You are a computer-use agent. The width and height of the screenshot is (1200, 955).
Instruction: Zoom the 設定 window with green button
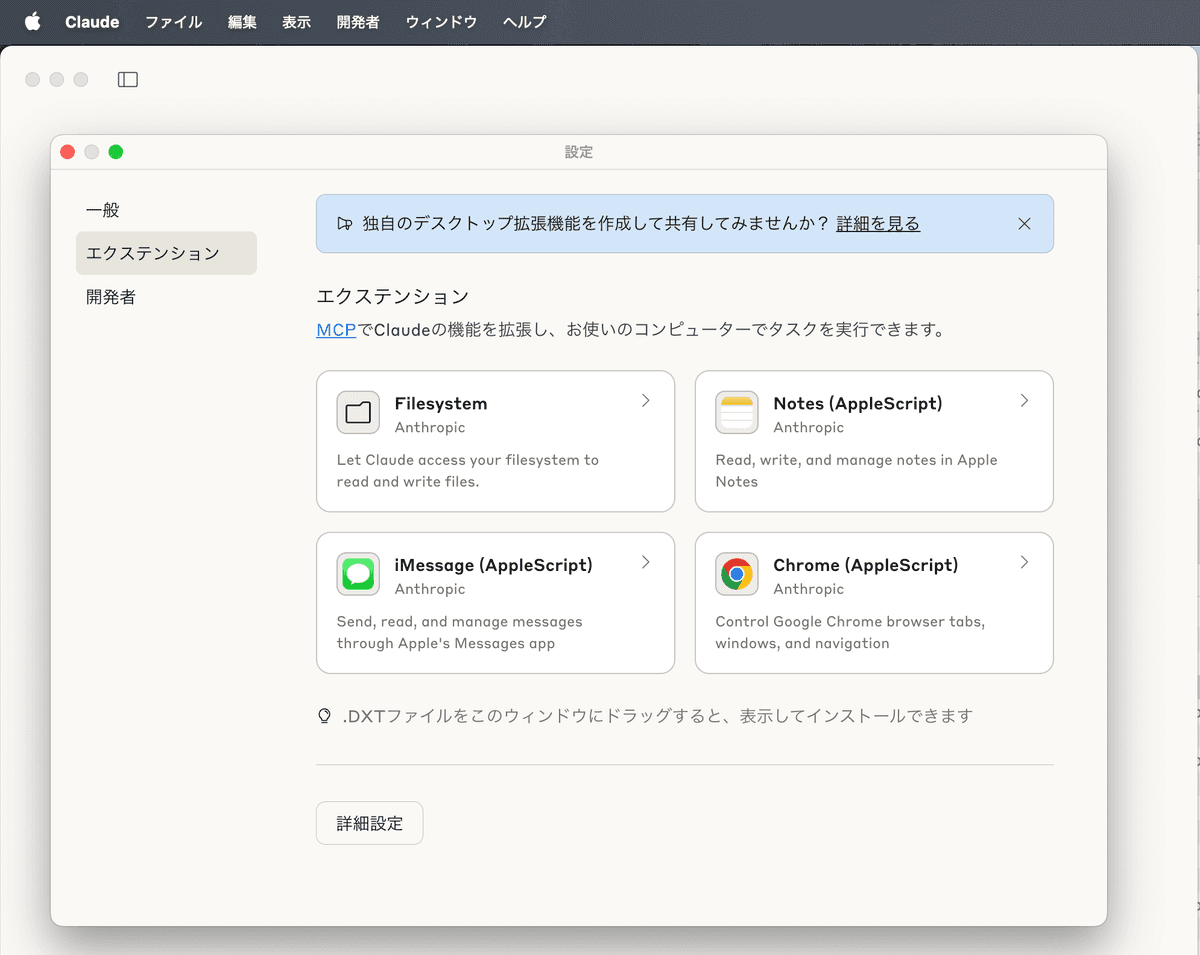(116, 152)
